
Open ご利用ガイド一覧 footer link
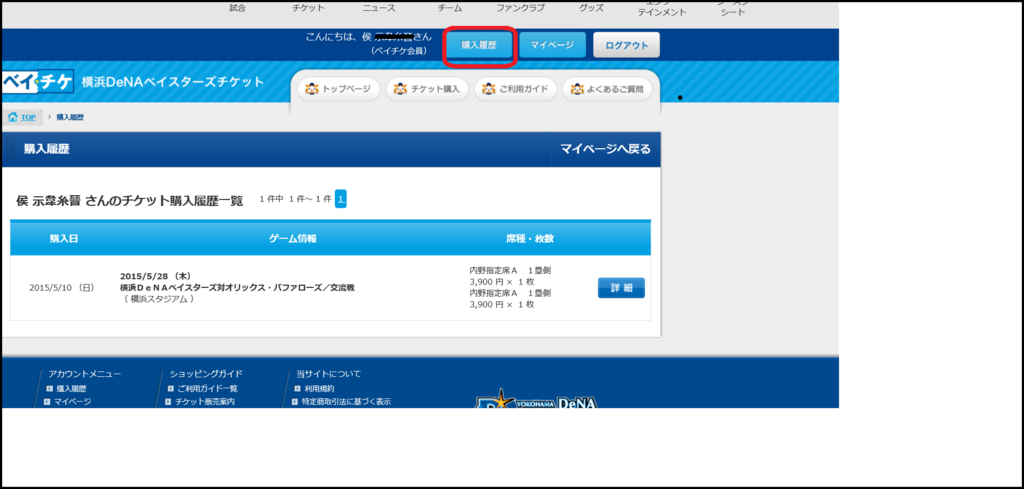point(207,388)
